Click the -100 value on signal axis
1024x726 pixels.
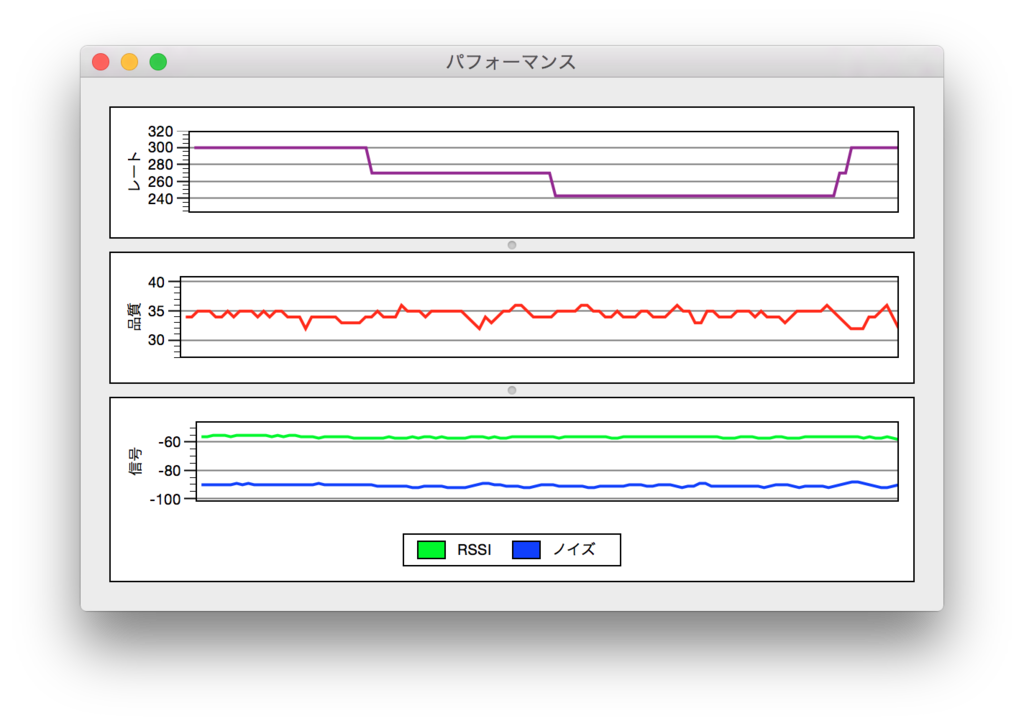pos(165,499)
